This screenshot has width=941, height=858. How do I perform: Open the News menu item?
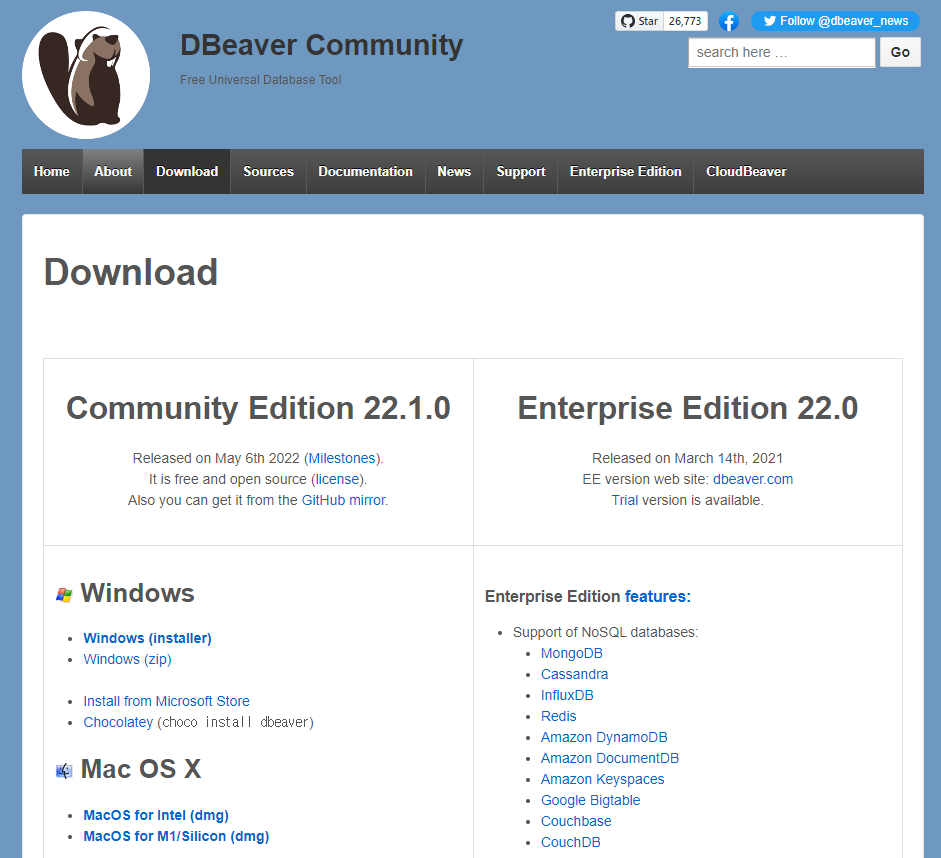click(x=454, y=172)
